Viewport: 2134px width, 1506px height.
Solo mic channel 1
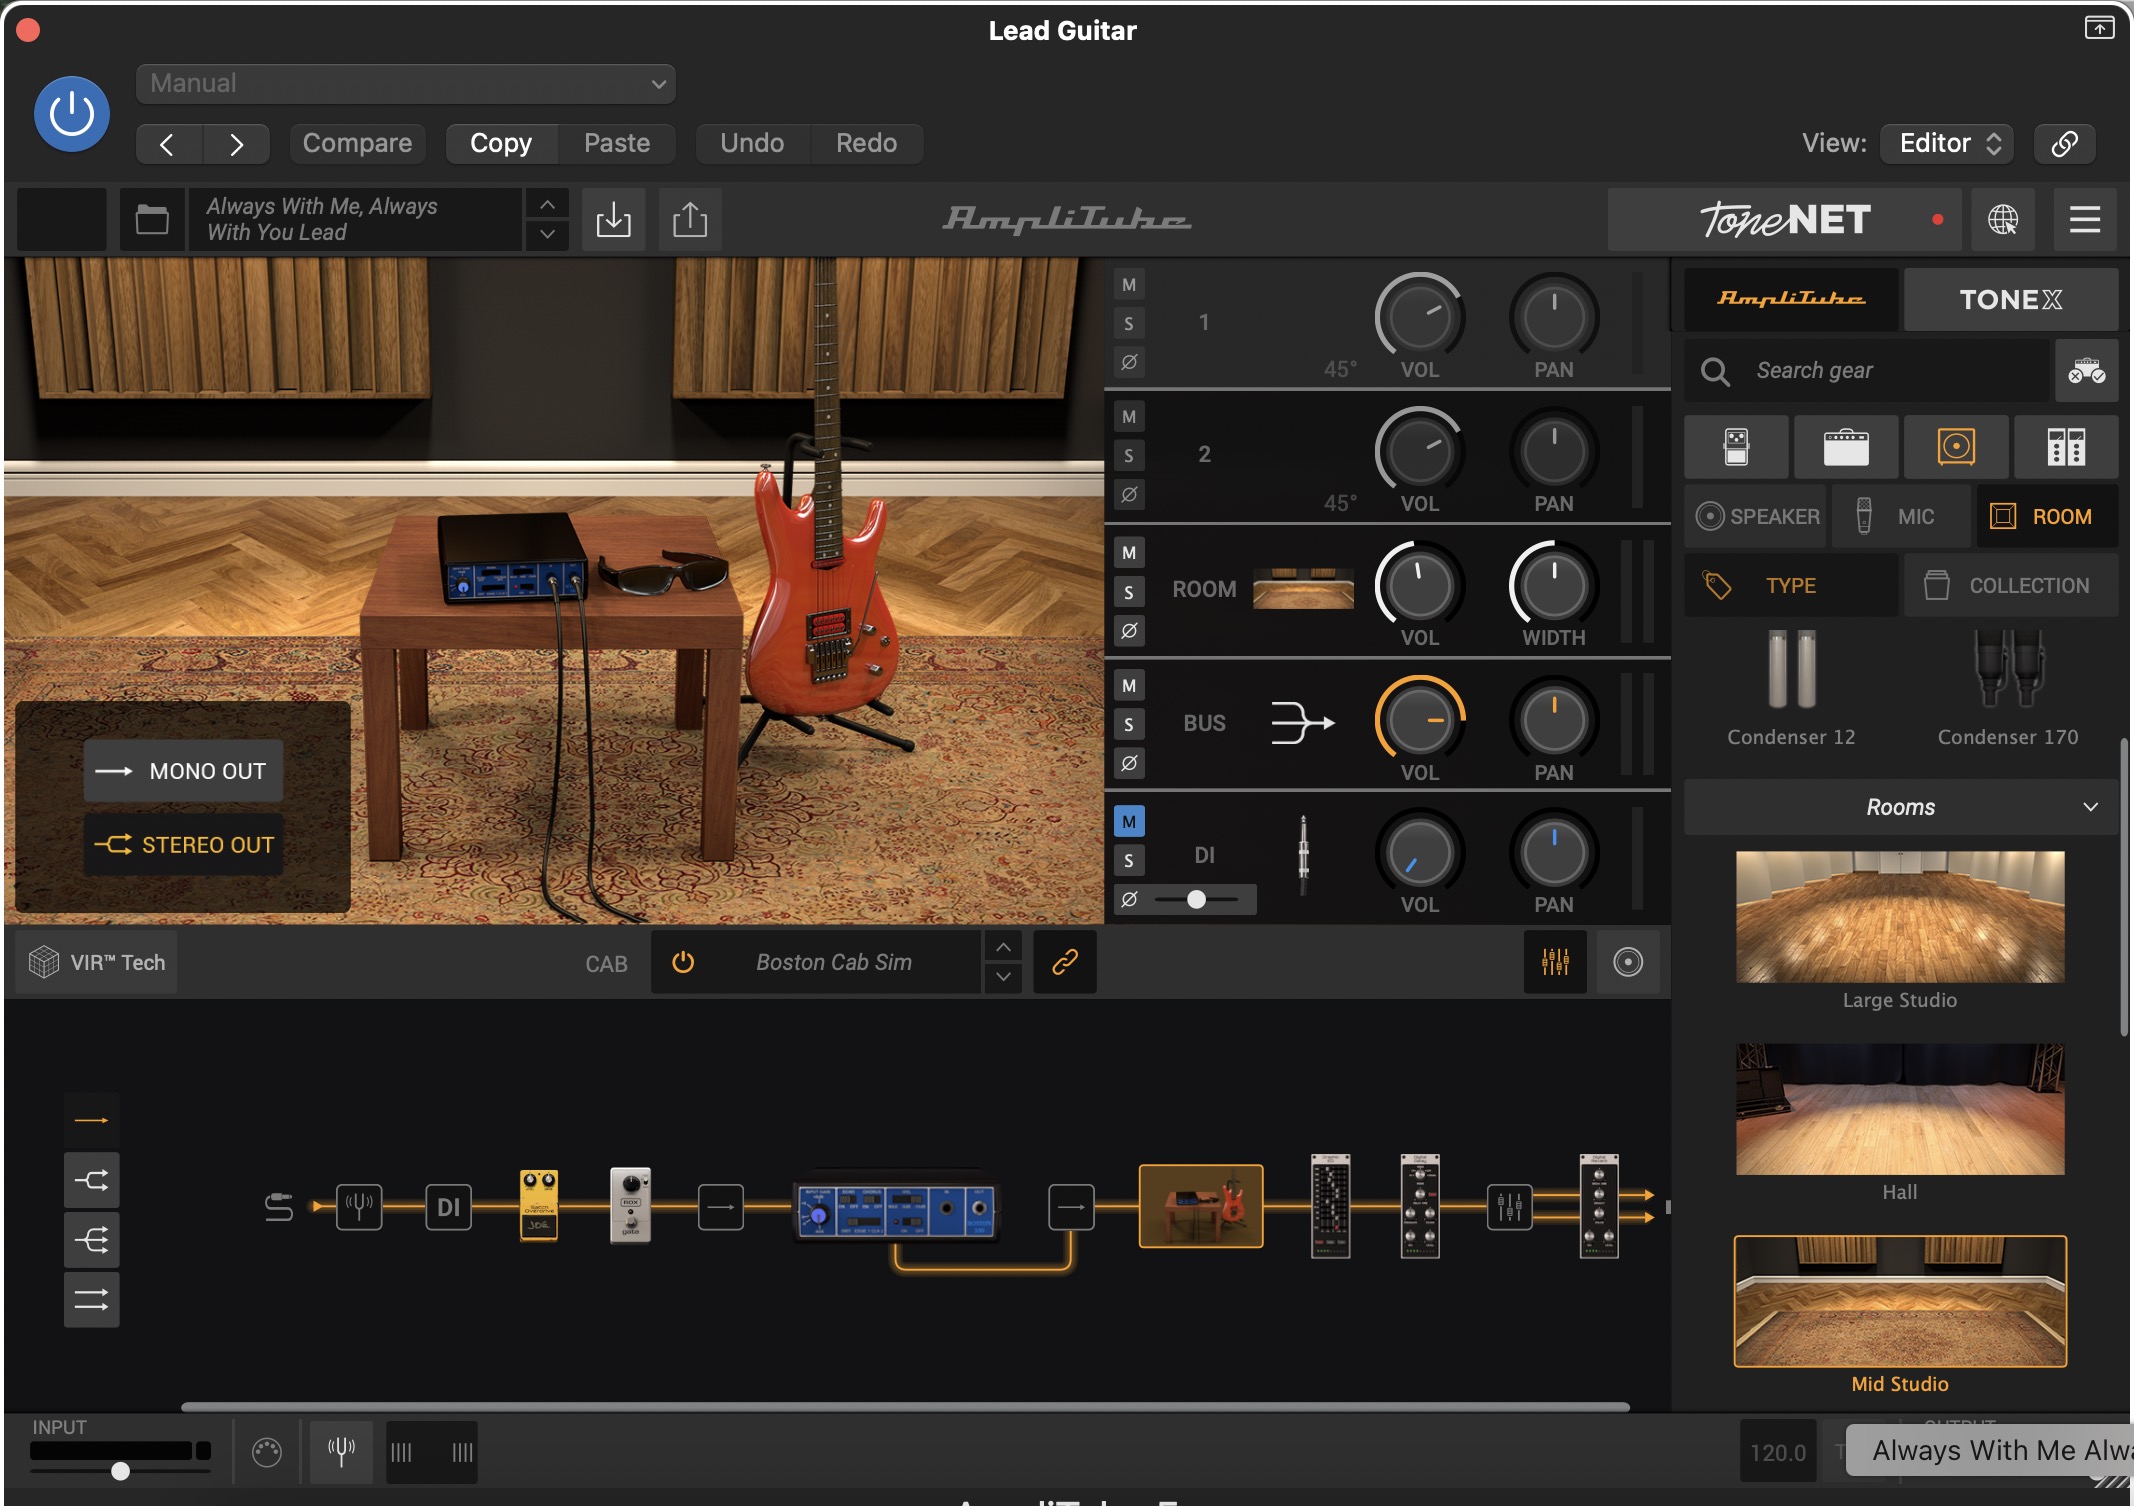pos(1129,324)
